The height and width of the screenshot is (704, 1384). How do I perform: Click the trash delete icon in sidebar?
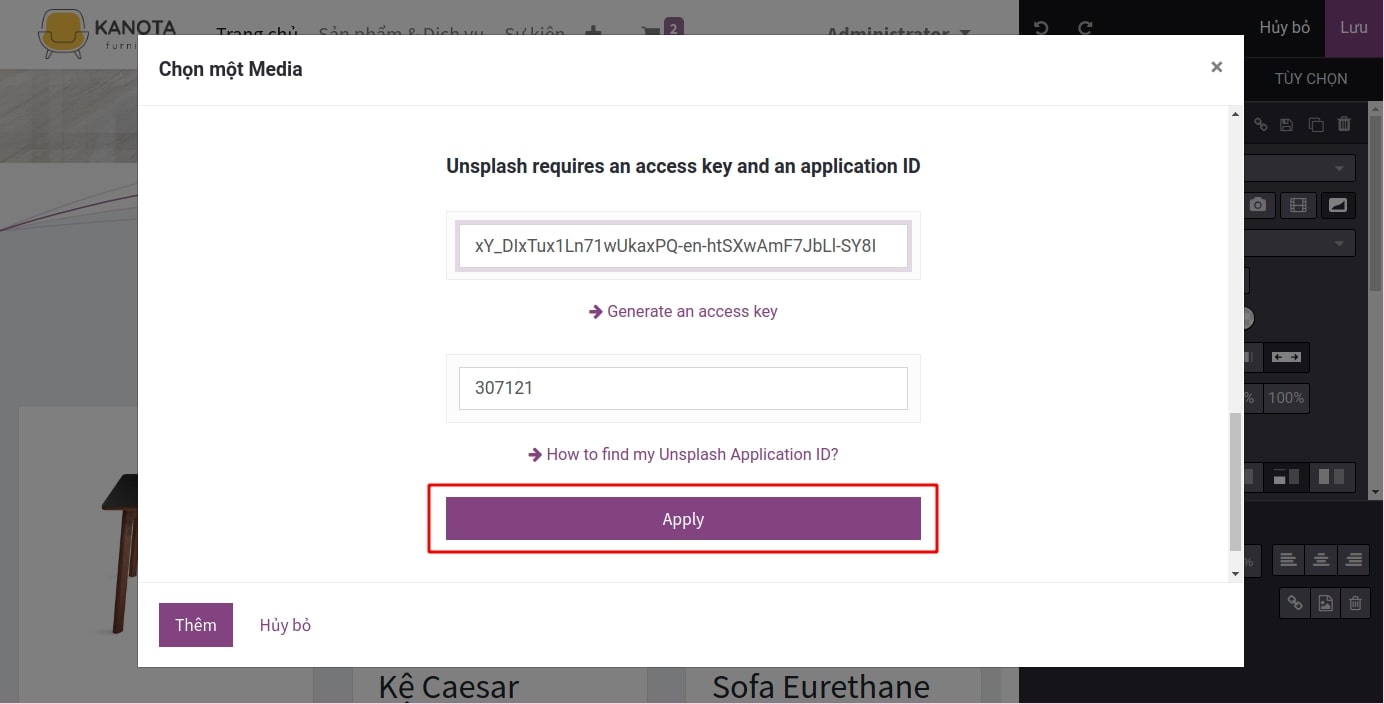[x=1344, y=124]
